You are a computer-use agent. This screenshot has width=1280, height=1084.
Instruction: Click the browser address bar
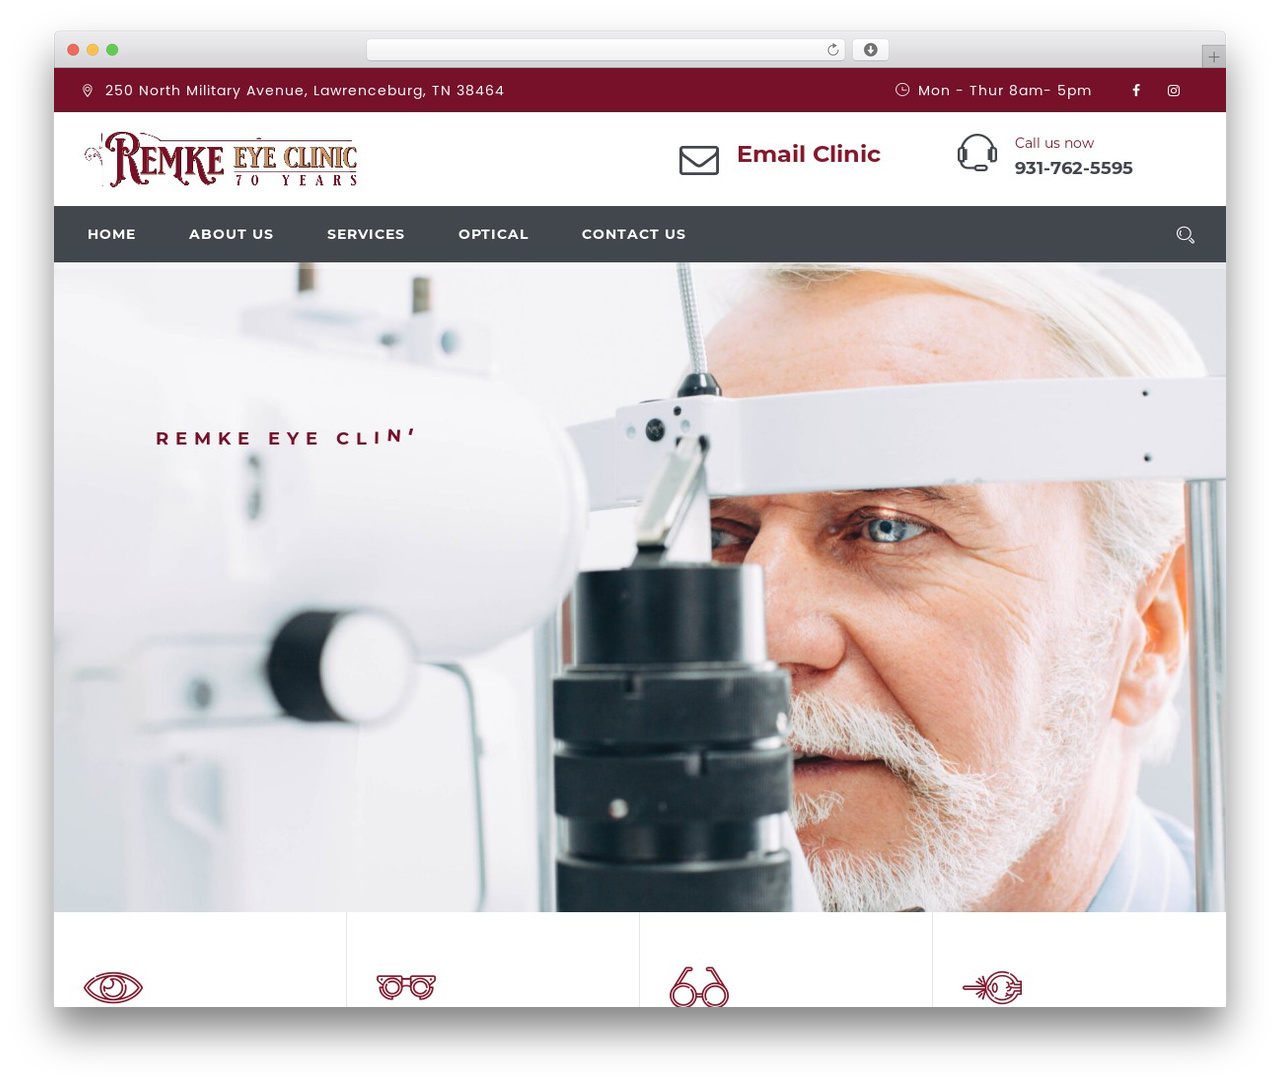click(606, 50)
